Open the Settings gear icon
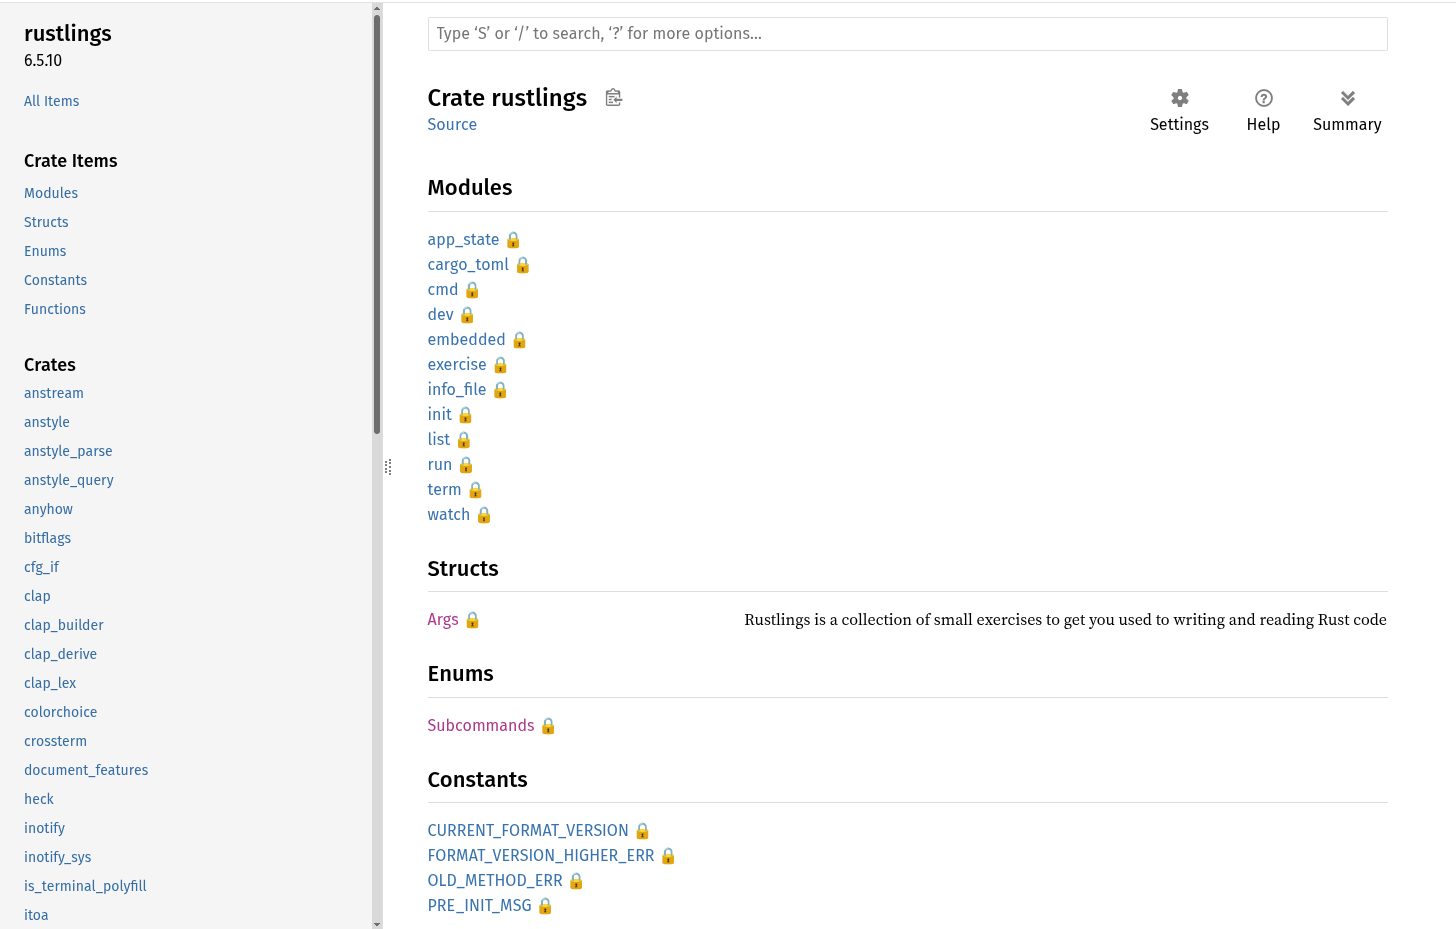This screenshot has height=929, width=1456. click(1180, 98)
